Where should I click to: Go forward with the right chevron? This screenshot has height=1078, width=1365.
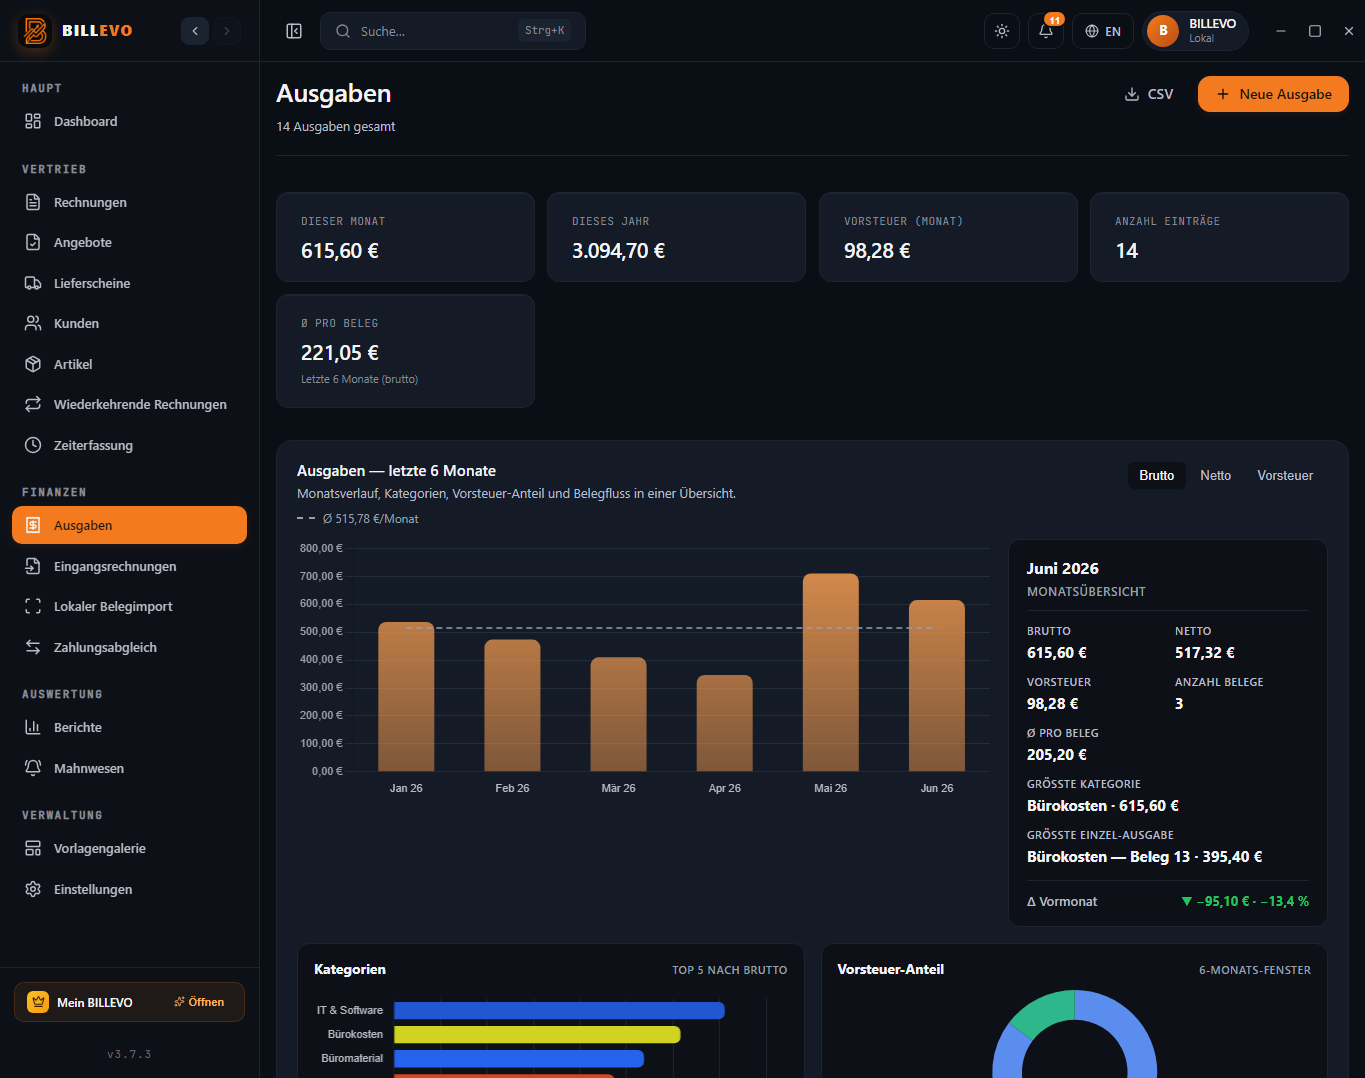227,31
